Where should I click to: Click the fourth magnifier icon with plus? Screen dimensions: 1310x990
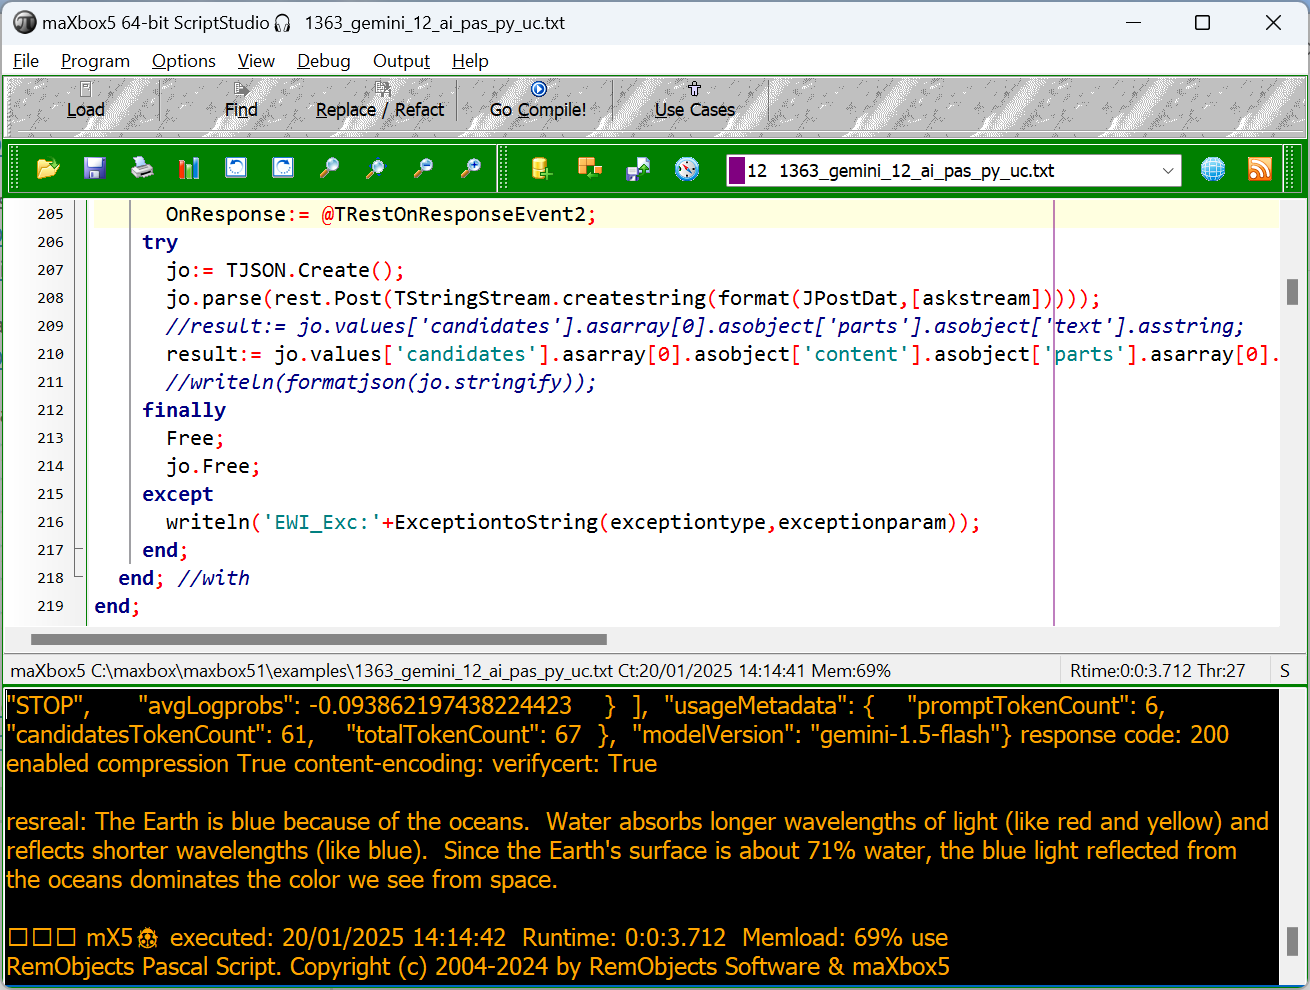pos(470,169)
